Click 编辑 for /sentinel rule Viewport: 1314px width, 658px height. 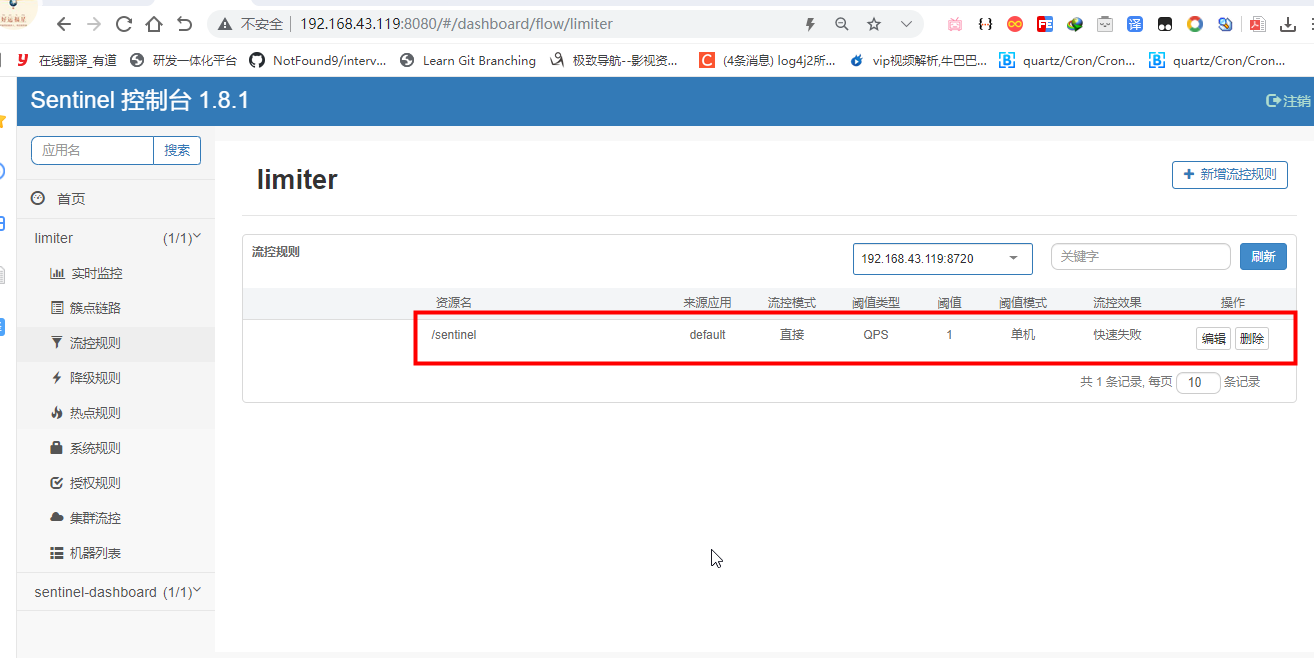tap(1213, 338)
